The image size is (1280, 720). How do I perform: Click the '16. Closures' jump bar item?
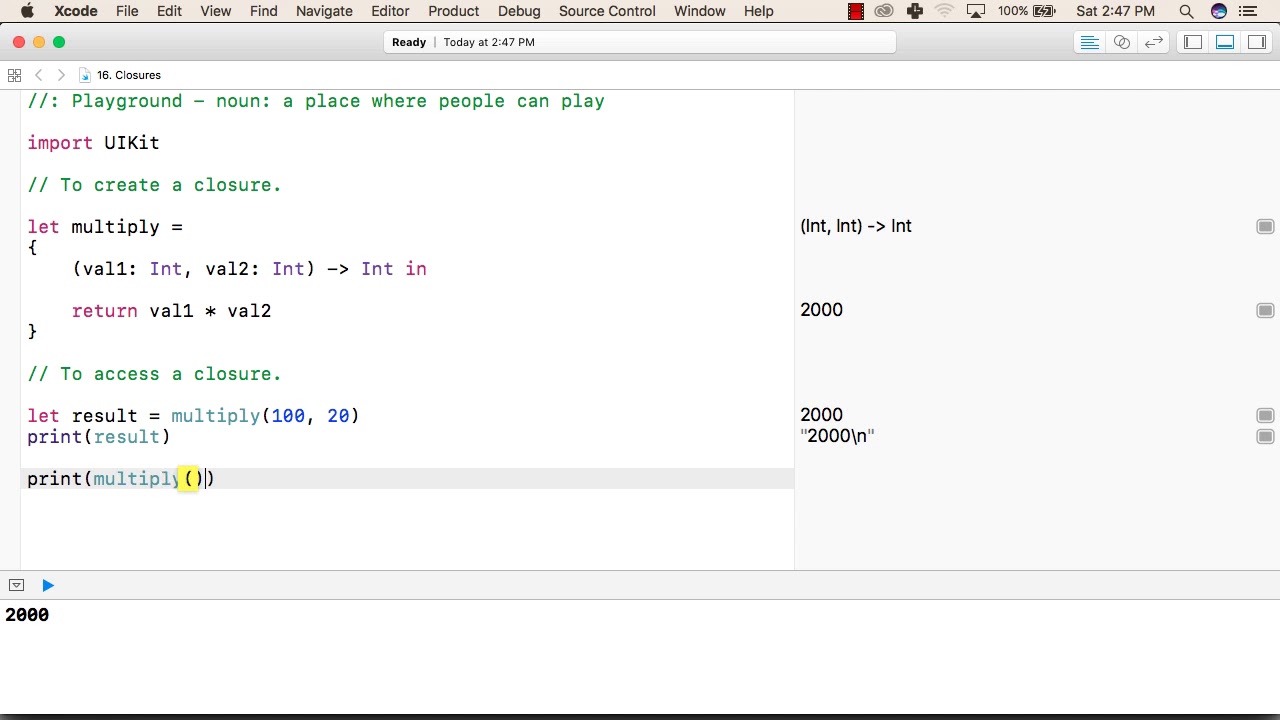click(x=121, y=75)
